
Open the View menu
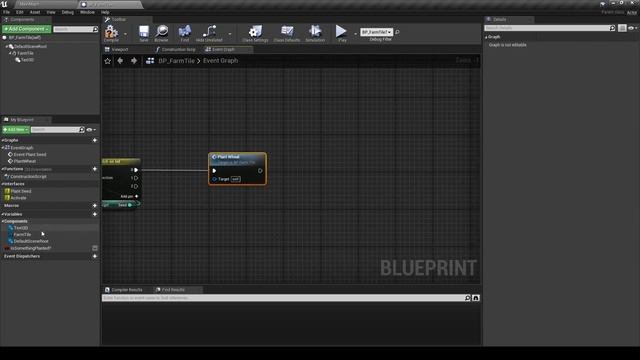51,12
